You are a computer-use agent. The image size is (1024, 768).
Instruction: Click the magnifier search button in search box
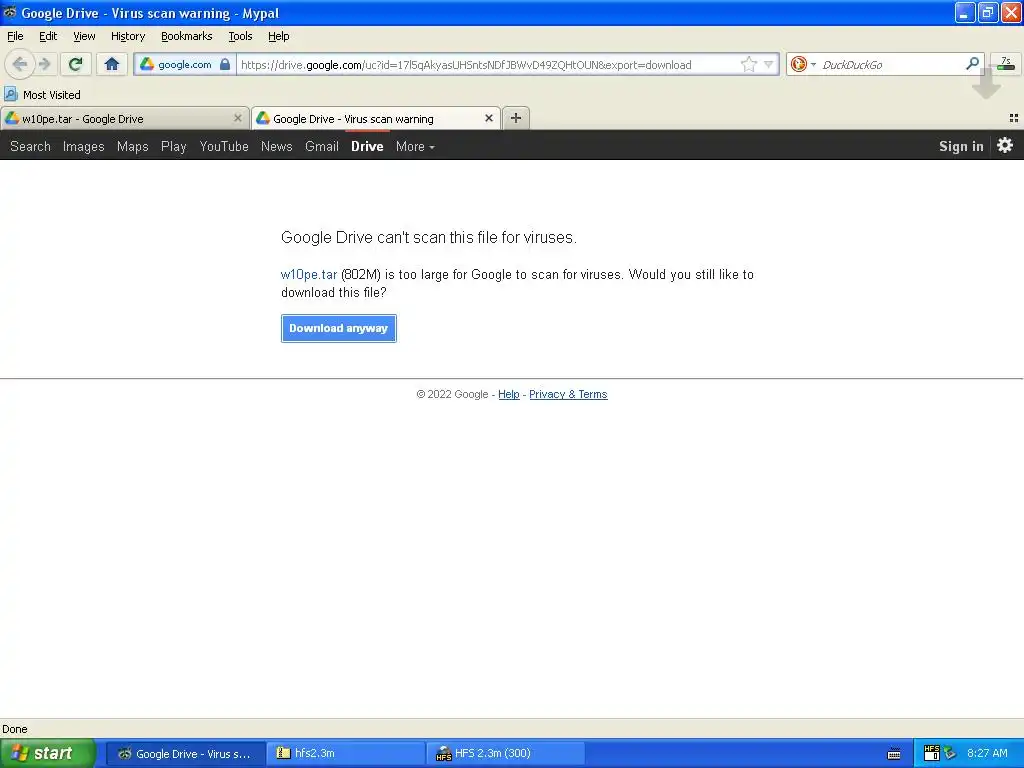972,64
